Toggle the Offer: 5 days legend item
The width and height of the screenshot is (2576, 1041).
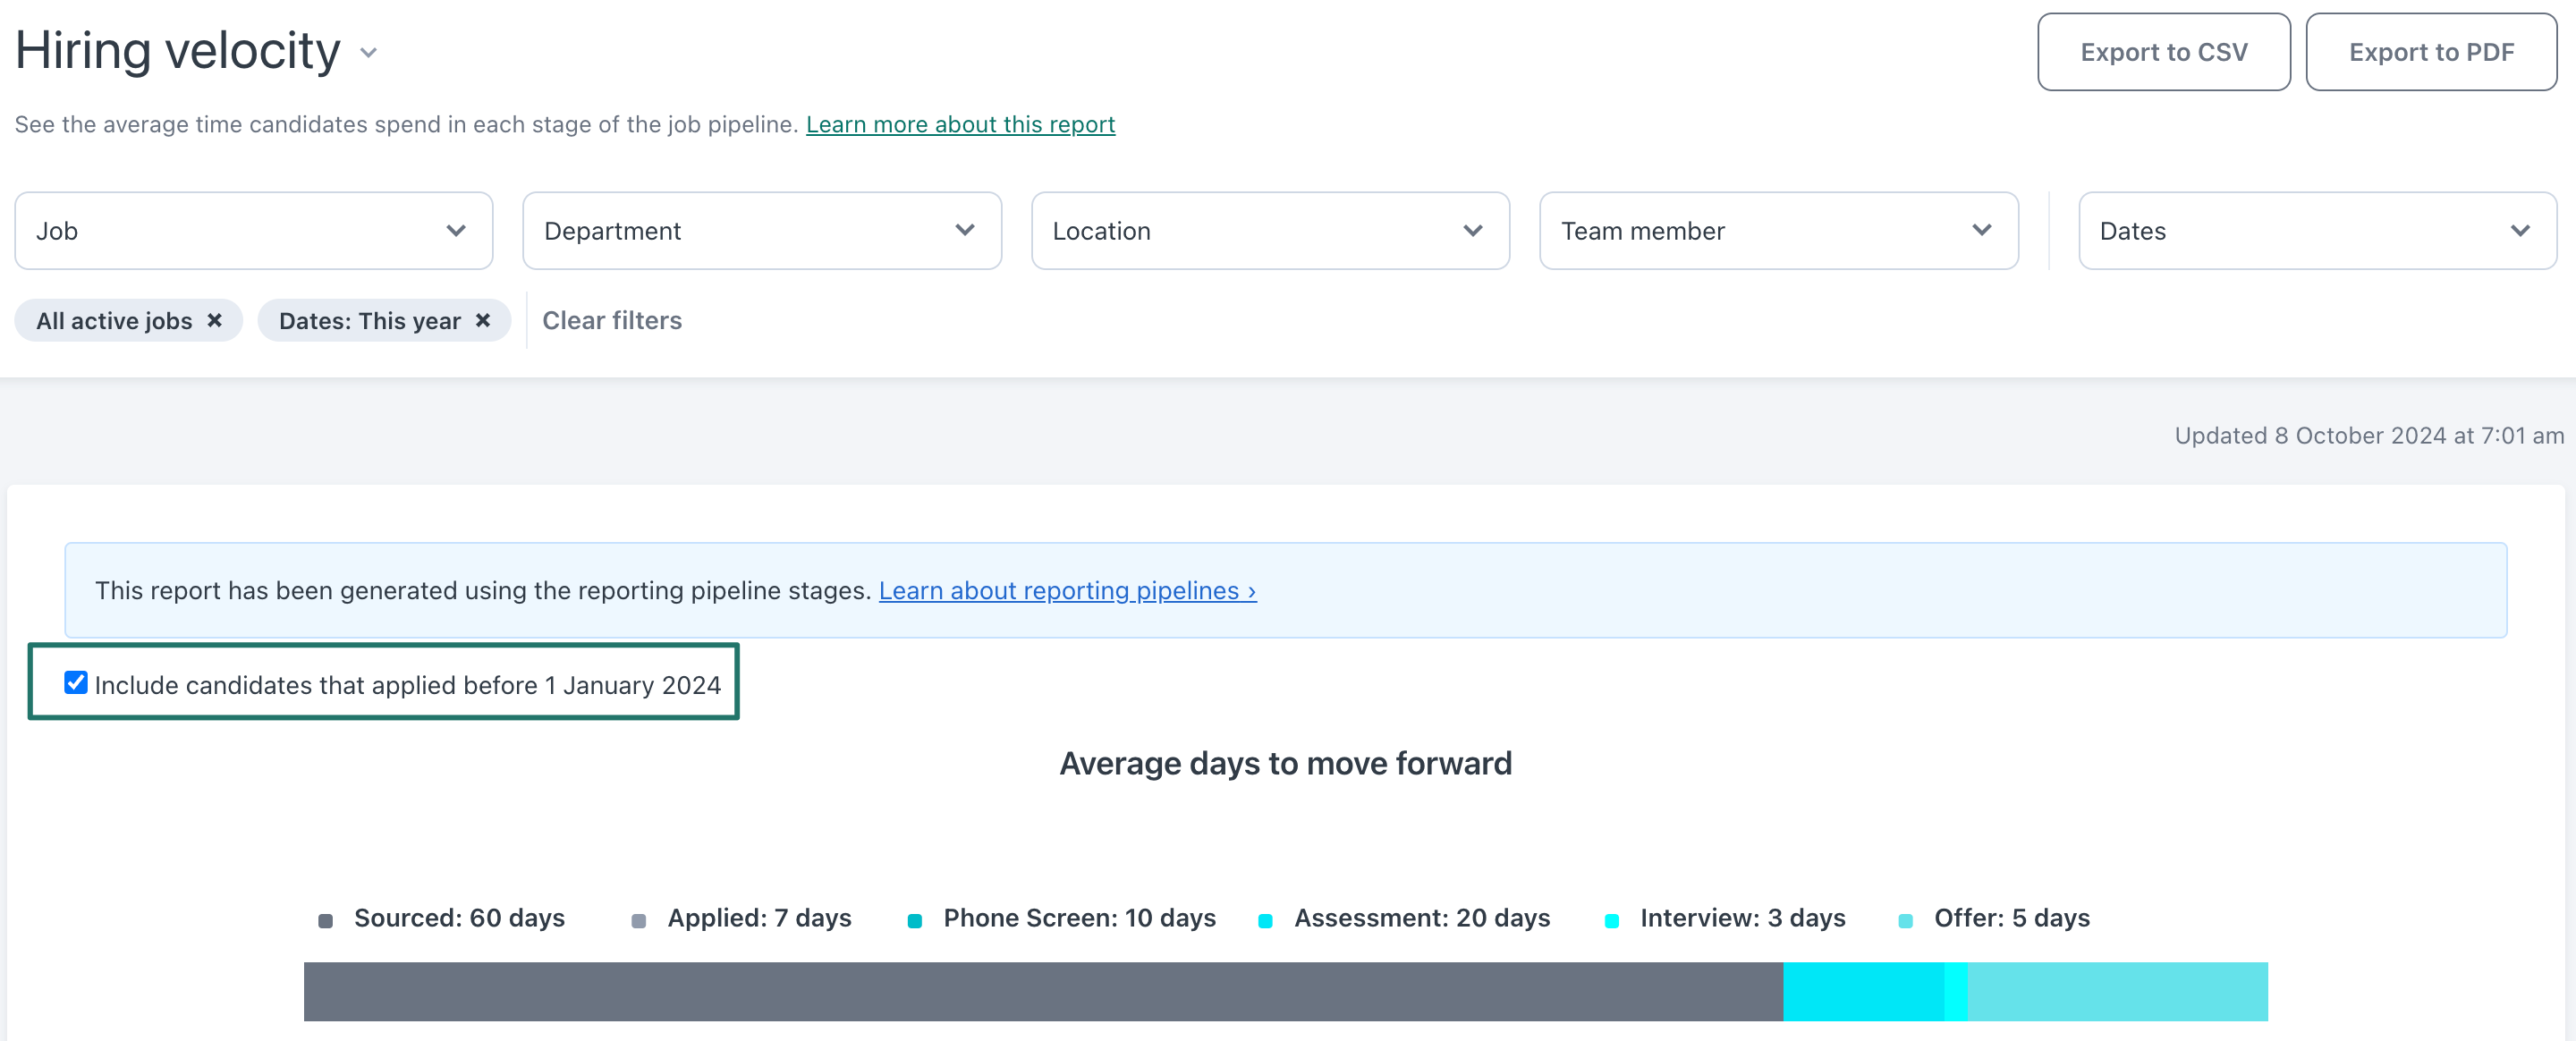(1995, 918)
